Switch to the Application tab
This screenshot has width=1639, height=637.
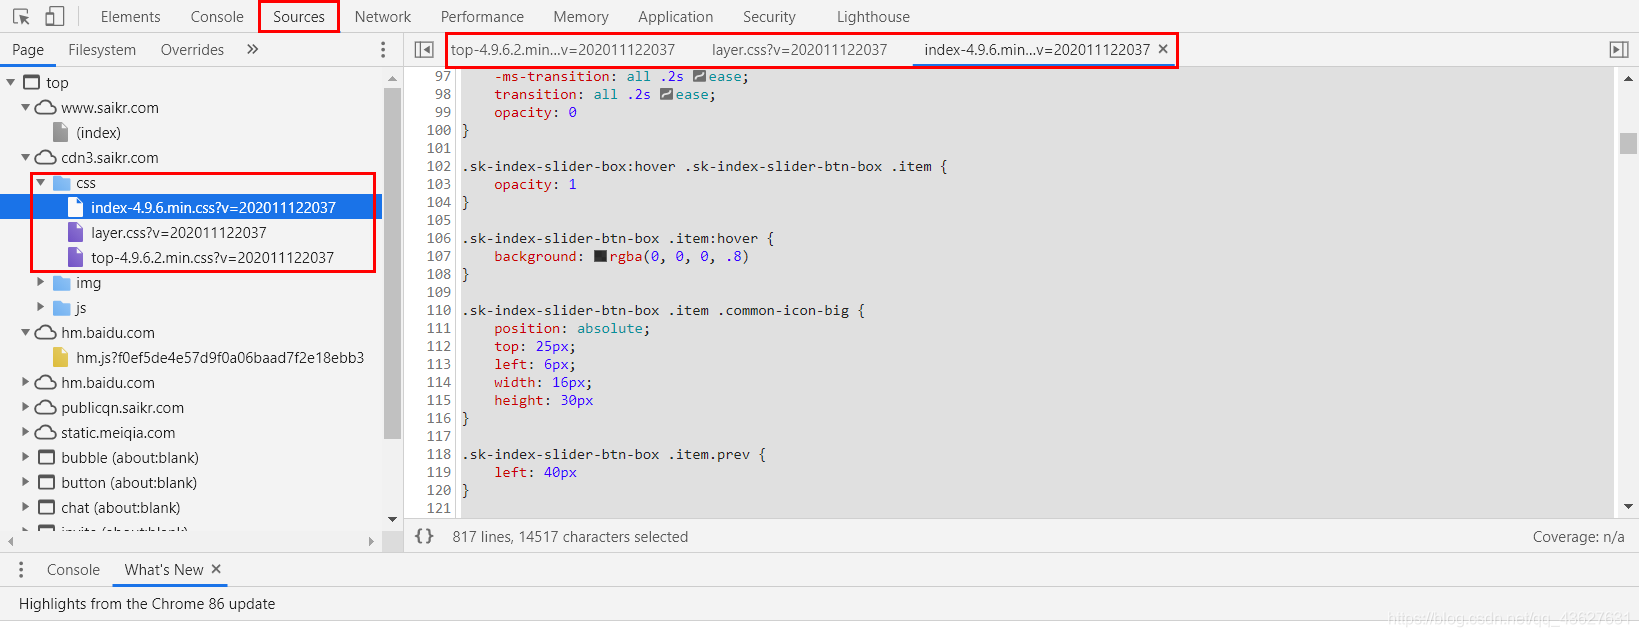[x=676, y=17]
